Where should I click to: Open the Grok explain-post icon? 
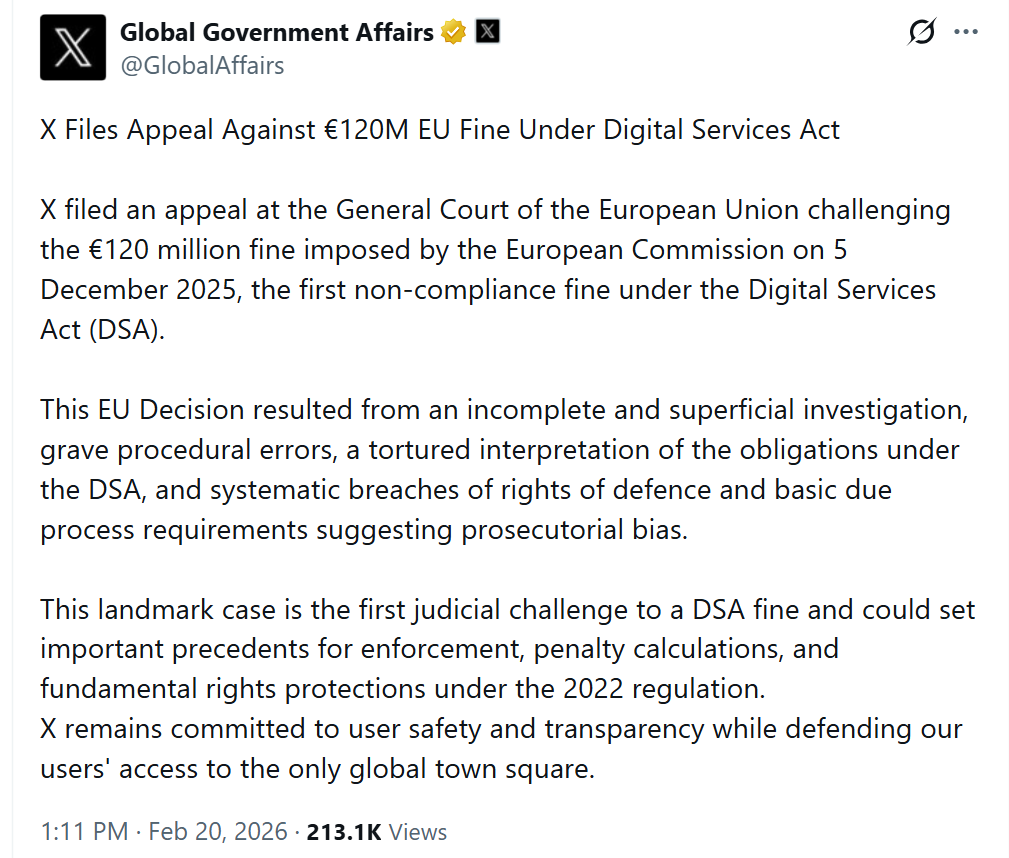click(921, 33)
